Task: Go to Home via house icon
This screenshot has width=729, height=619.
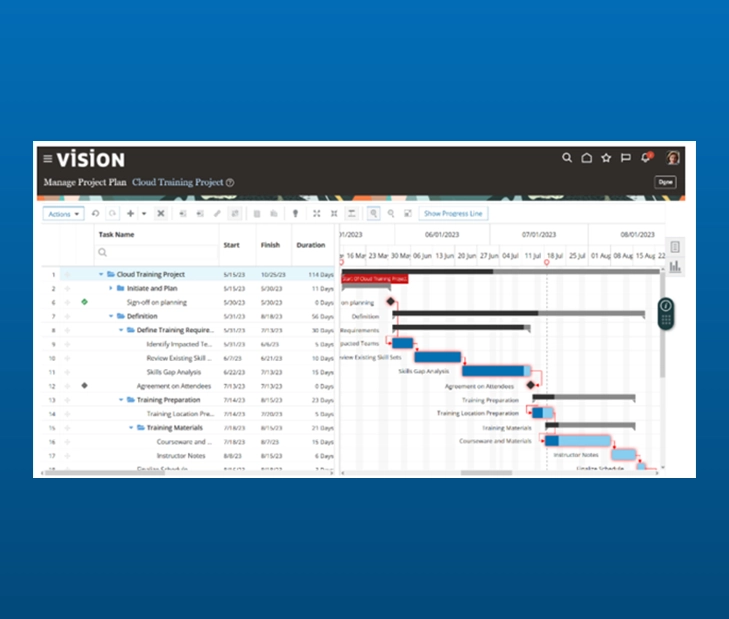Action: click(x=587, y=158)
